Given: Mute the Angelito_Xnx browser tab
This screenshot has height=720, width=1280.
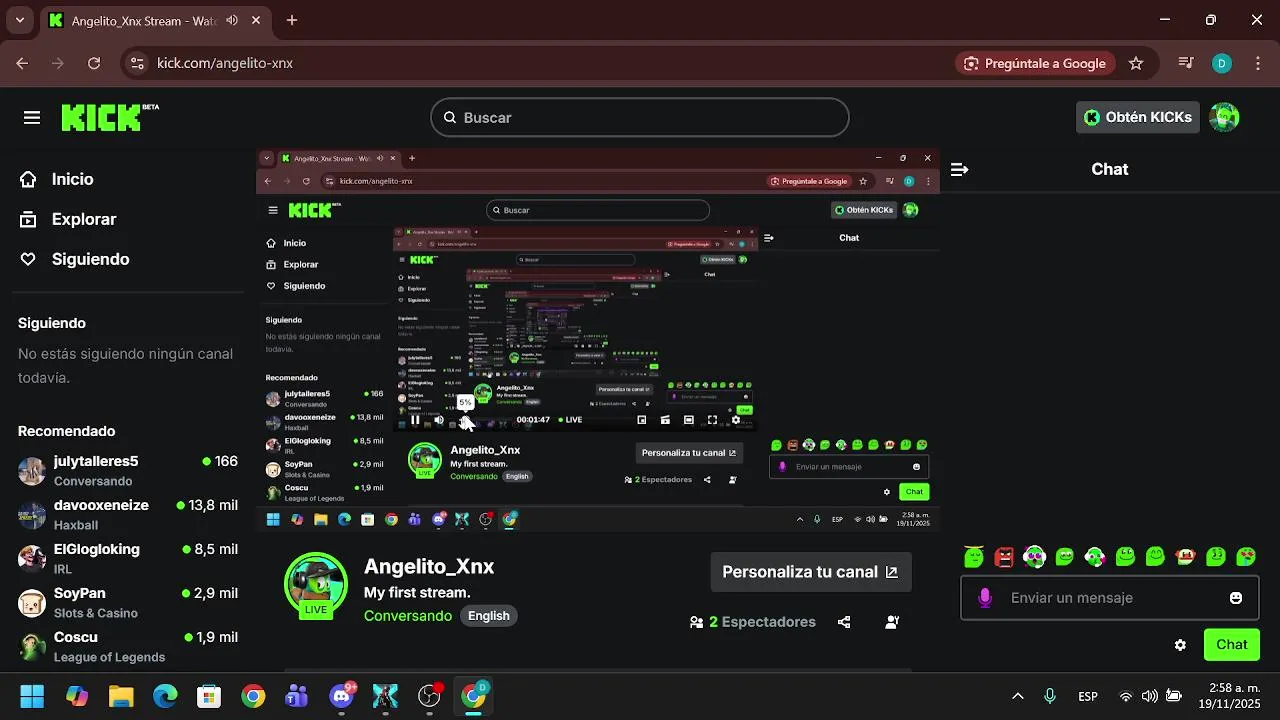Looking at the screenshot, I should [232, 20].
